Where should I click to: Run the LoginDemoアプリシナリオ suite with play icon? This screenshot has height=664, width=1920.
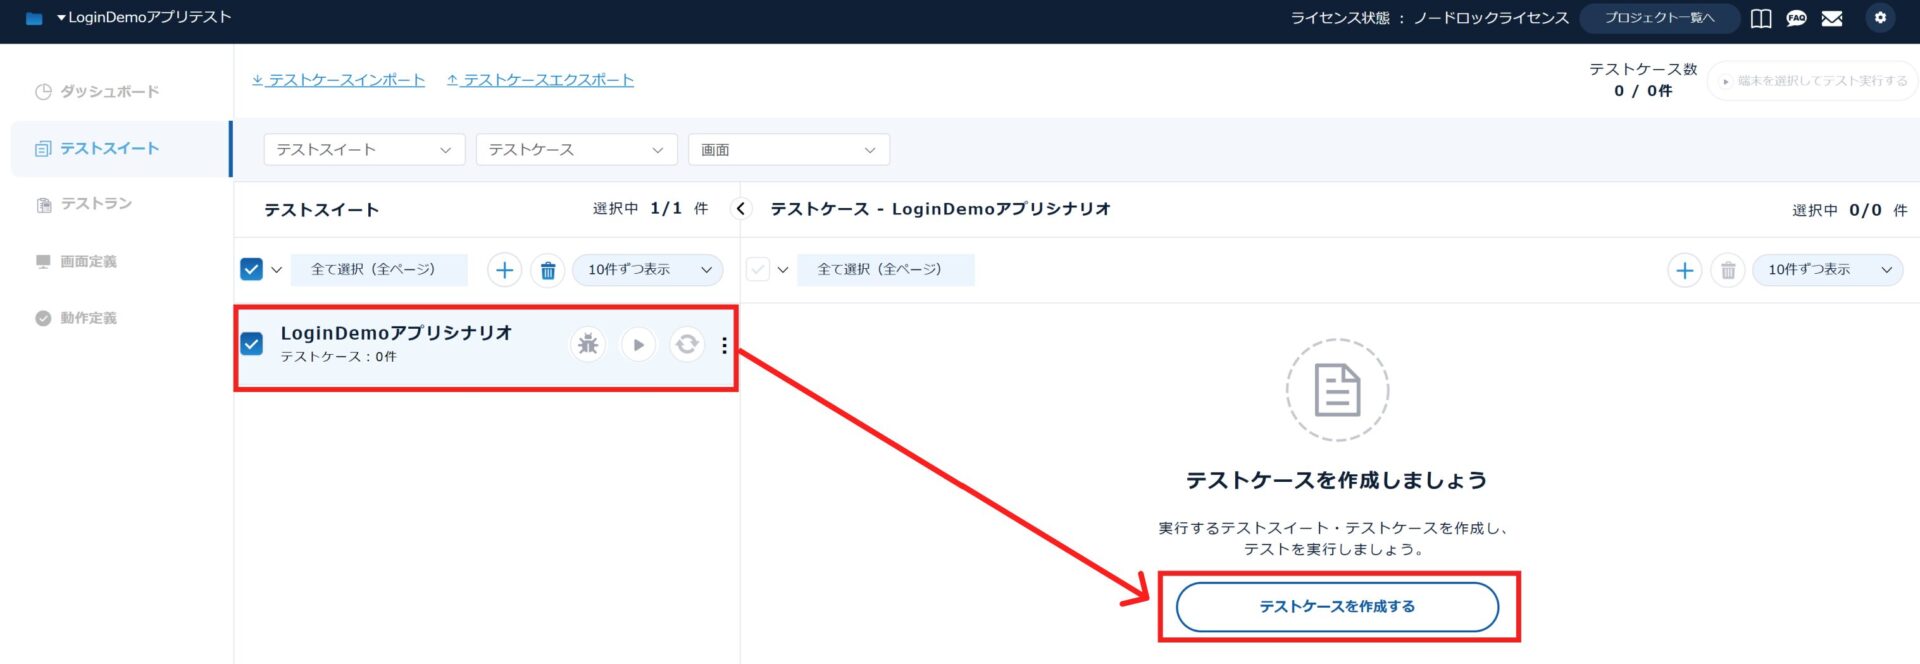(638, 345)
